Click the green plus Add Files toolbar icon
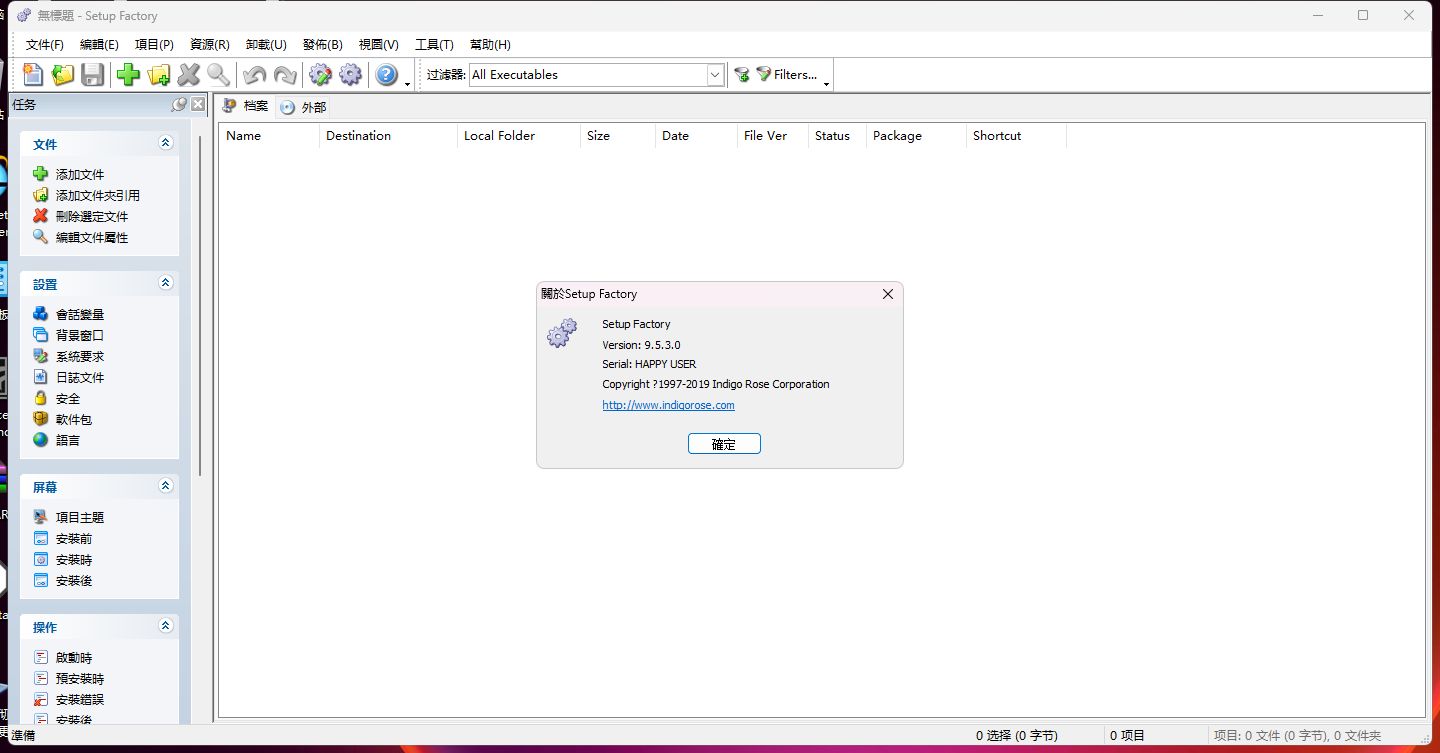This screenshot has height=753, width=1440. 128,75
